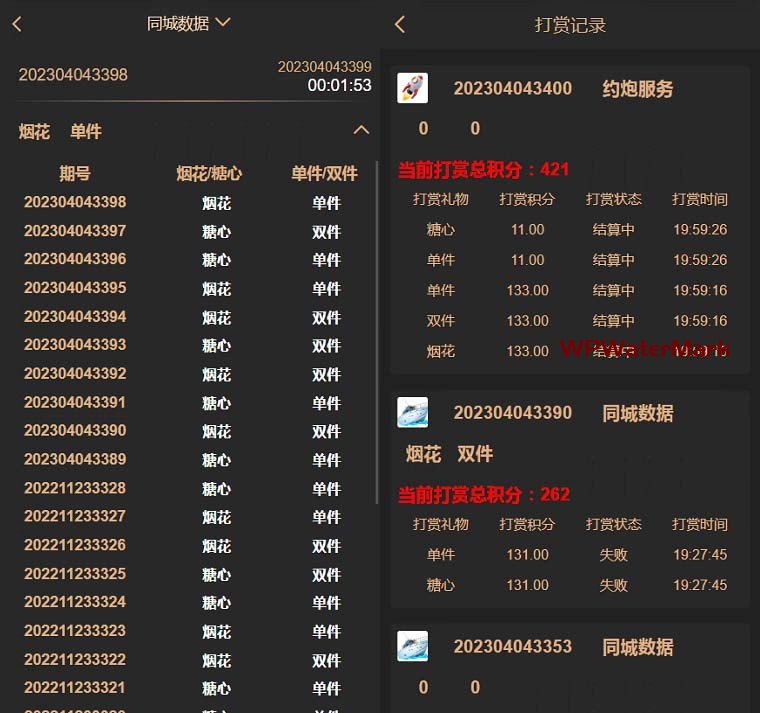Click the ship icon for record 202304043353
Screen dimensions: 760x713
[x=413, y=646]
